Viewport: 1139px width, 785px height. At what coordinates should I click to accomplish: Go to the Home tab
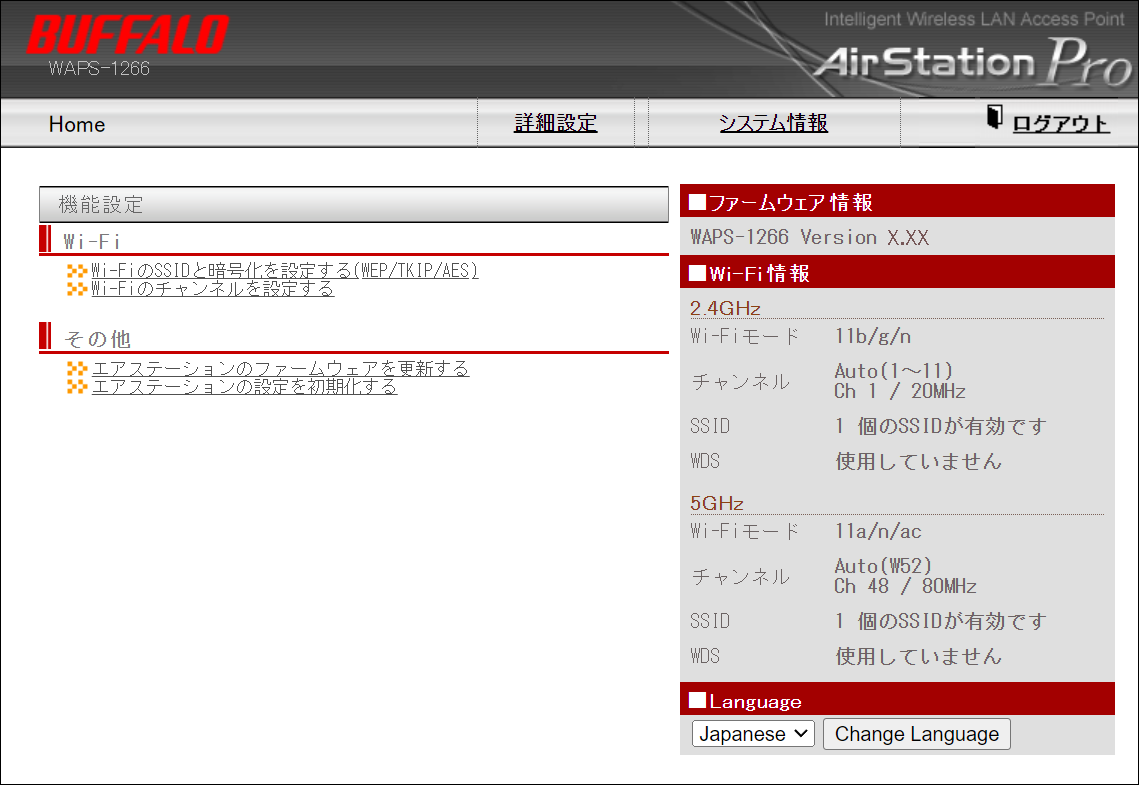click(77, 124)
